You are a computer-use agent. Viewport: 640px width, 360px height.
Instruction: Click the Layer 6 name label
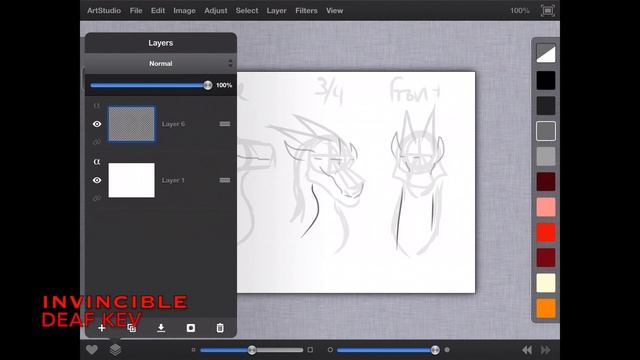[173, 124]
